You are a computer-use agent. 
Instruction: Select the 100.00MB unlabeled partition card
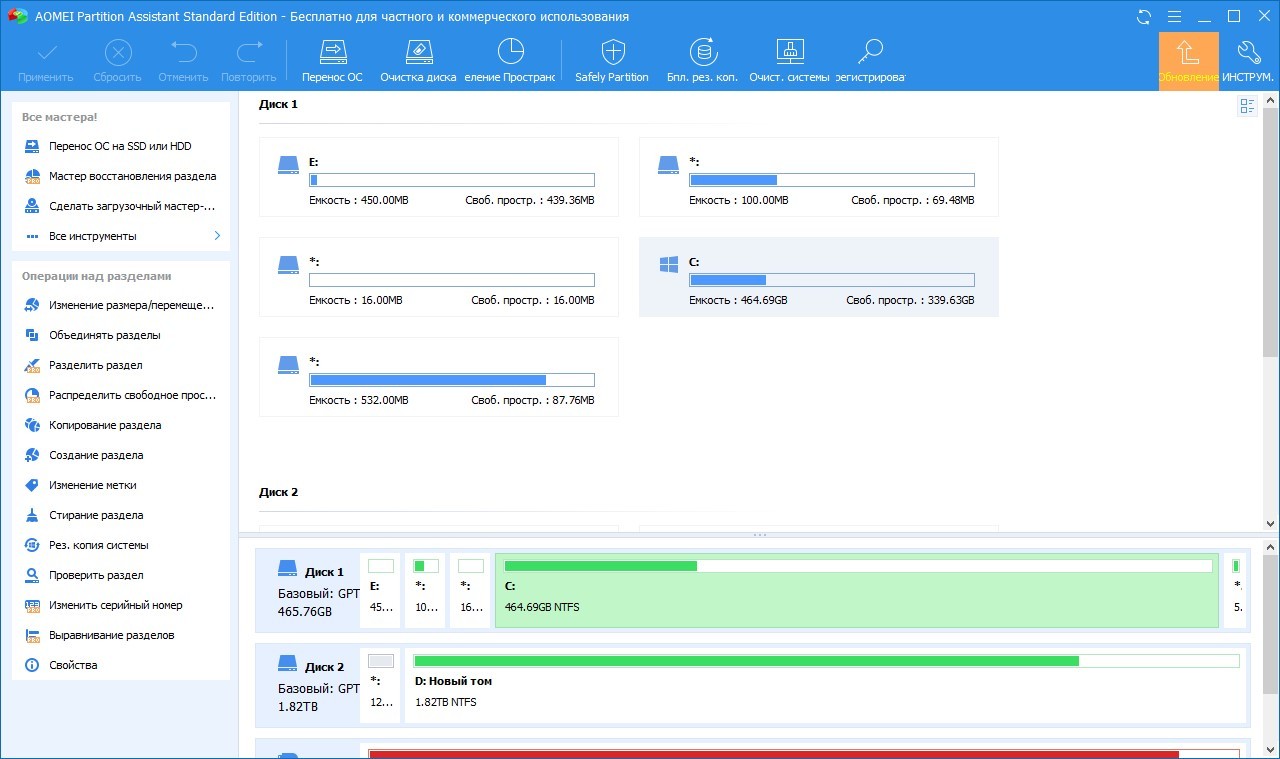(818, 177)
